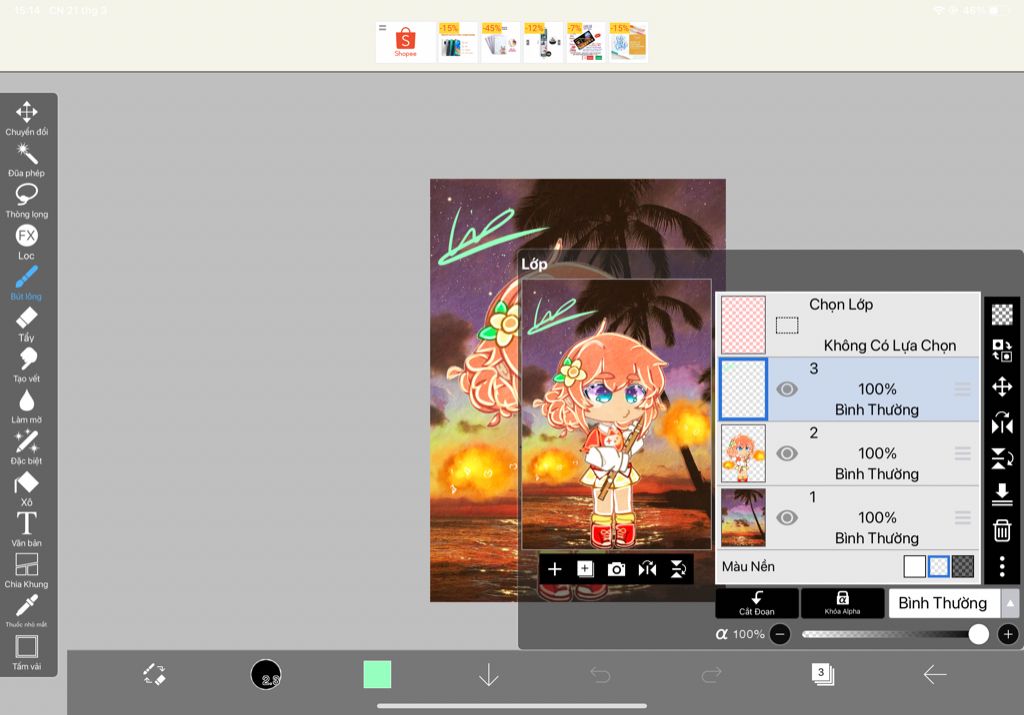Open the Chọn Lớp selection layer row
Screen dimensions: 1024x715
[848, 325]
